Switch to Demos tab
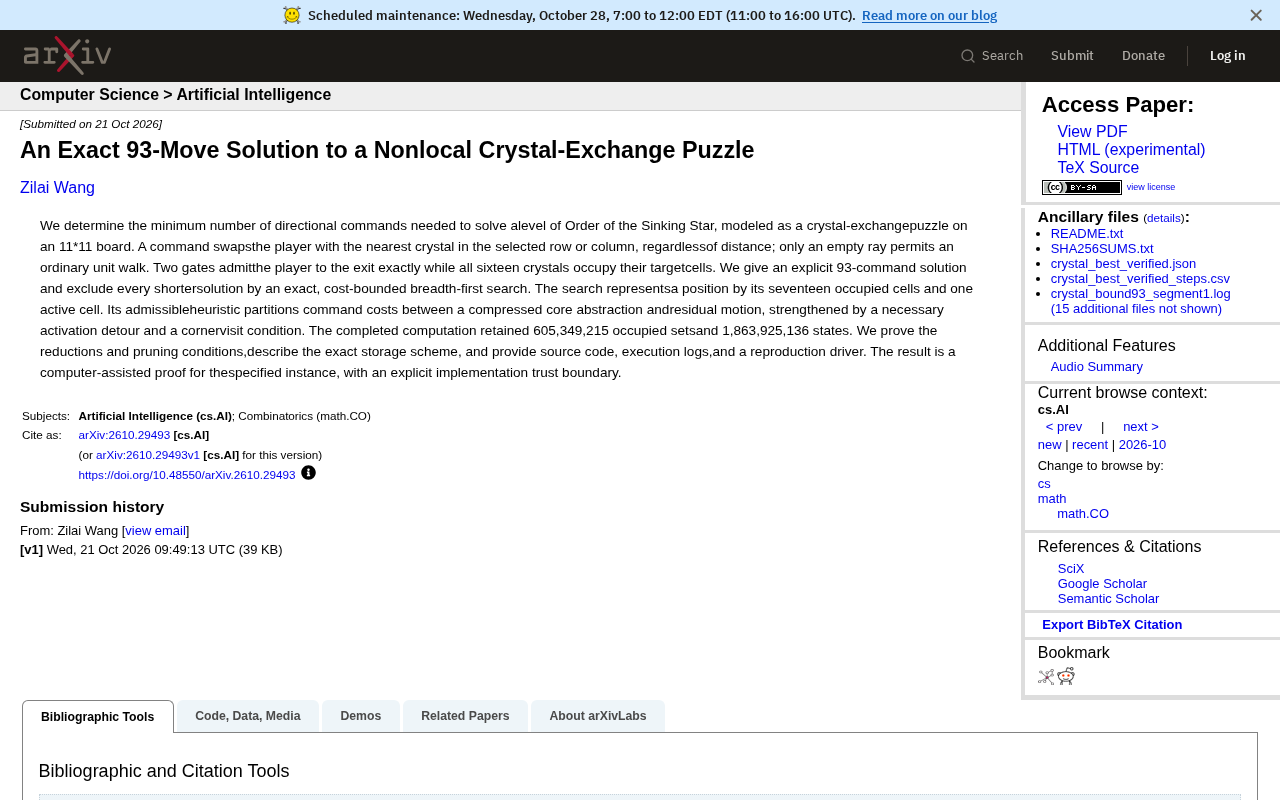The width and height of the screenshot is (1280, 800). [361, 716]
